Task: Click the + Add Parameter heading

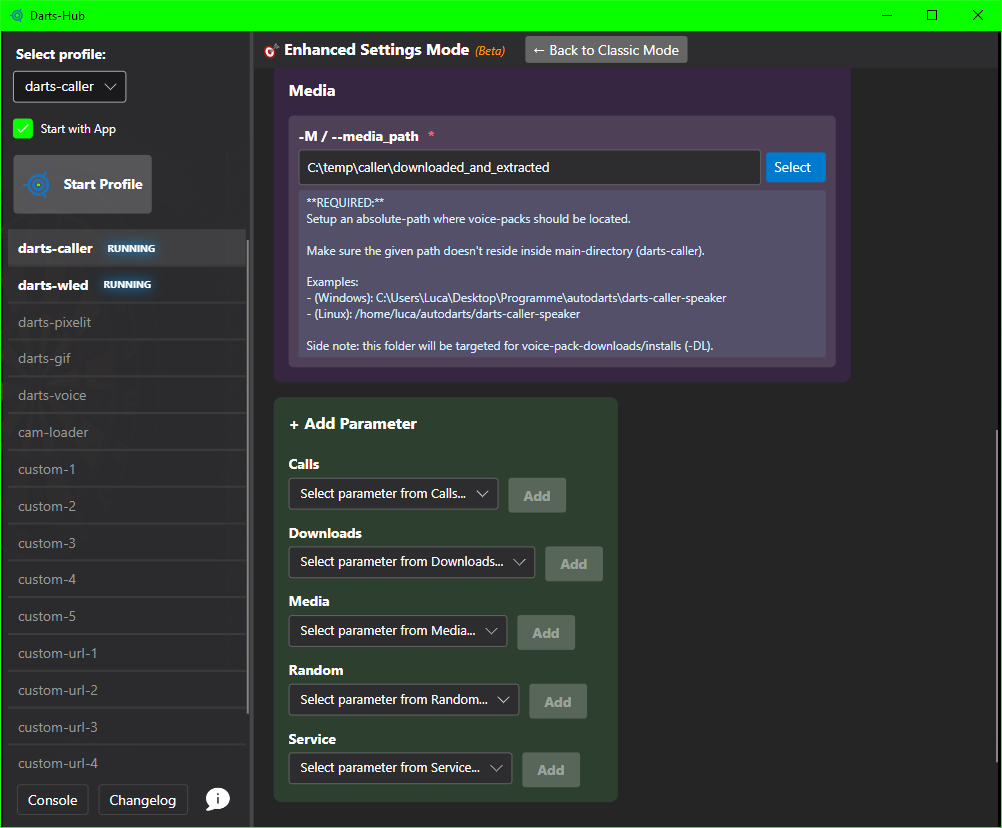Action: coord(353,424)
